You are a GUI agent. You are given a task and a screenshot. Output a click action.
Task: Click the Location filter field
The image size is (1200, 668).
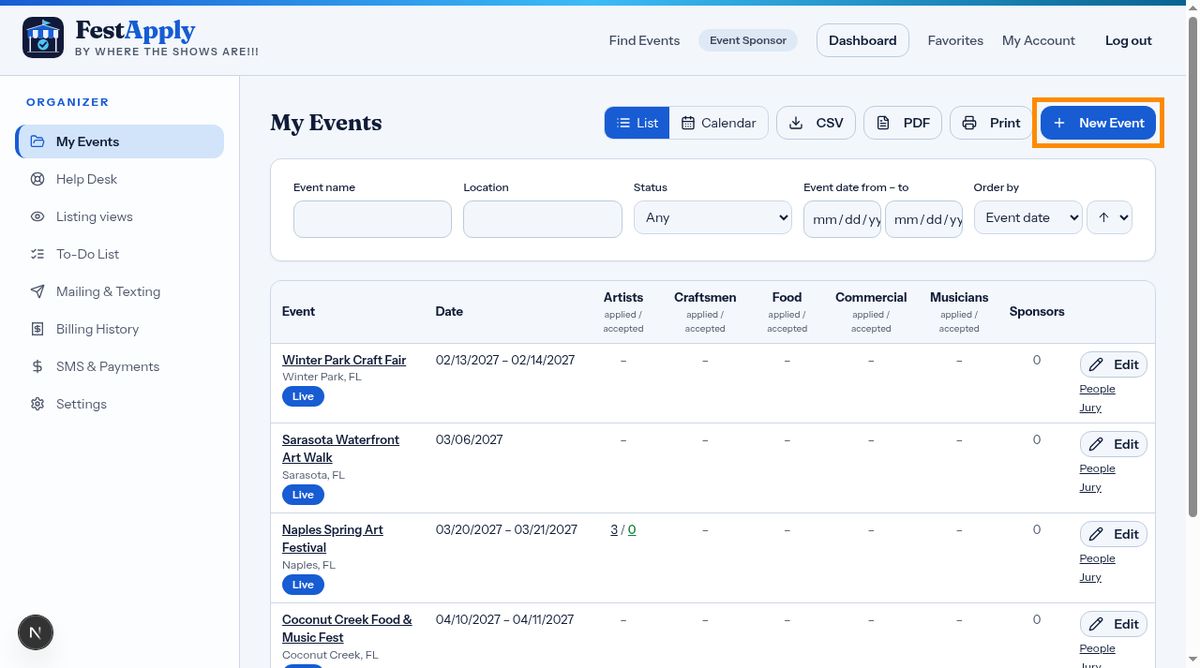pyautogui.click(x=542, y=219)
